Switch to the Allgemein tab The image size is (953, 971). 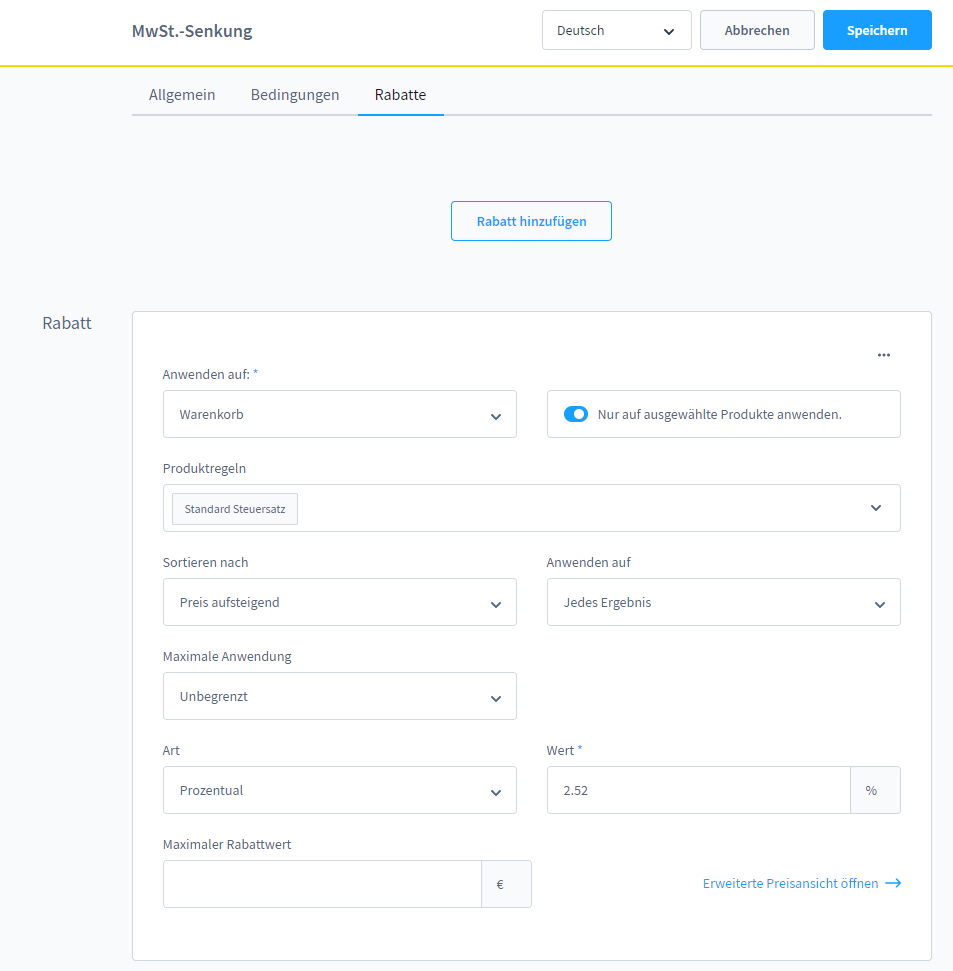point(182,95)
